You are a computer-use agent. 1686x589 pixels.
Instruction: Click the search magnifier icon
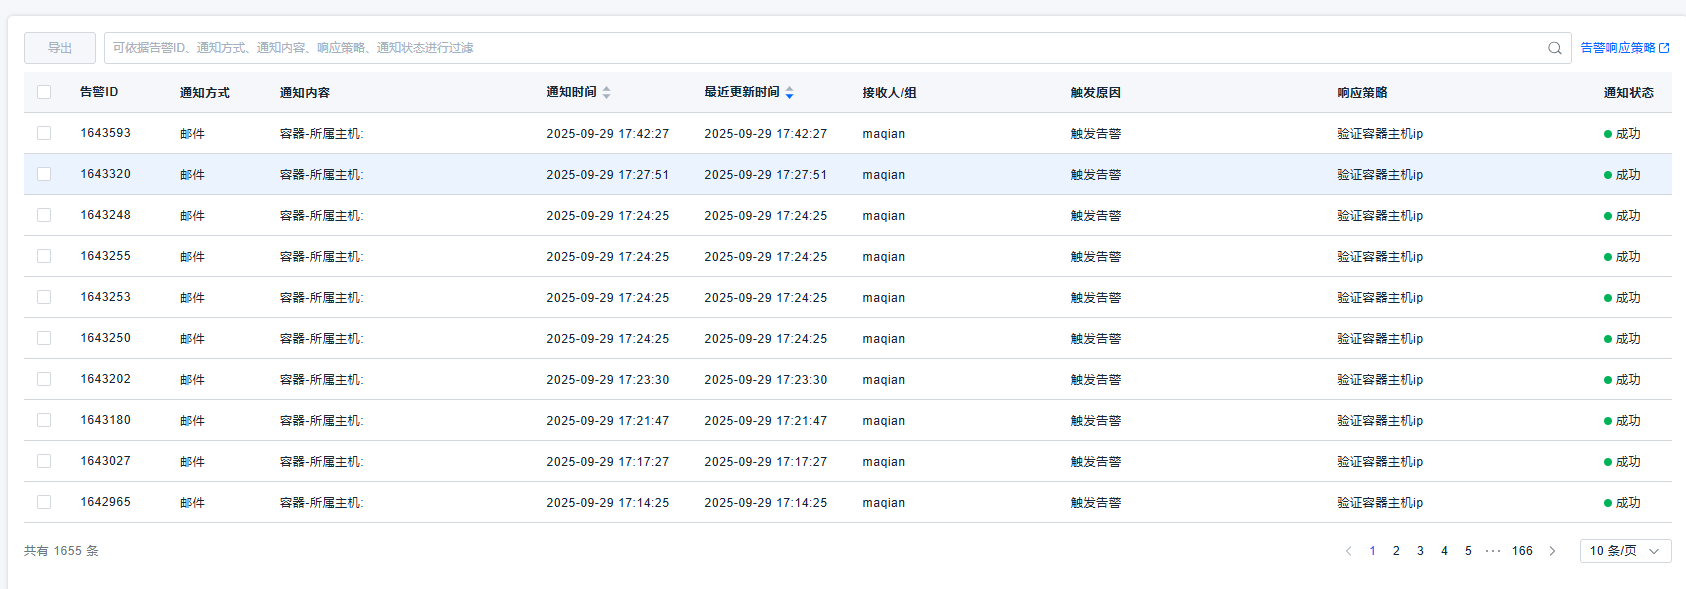click(1554, 48)
